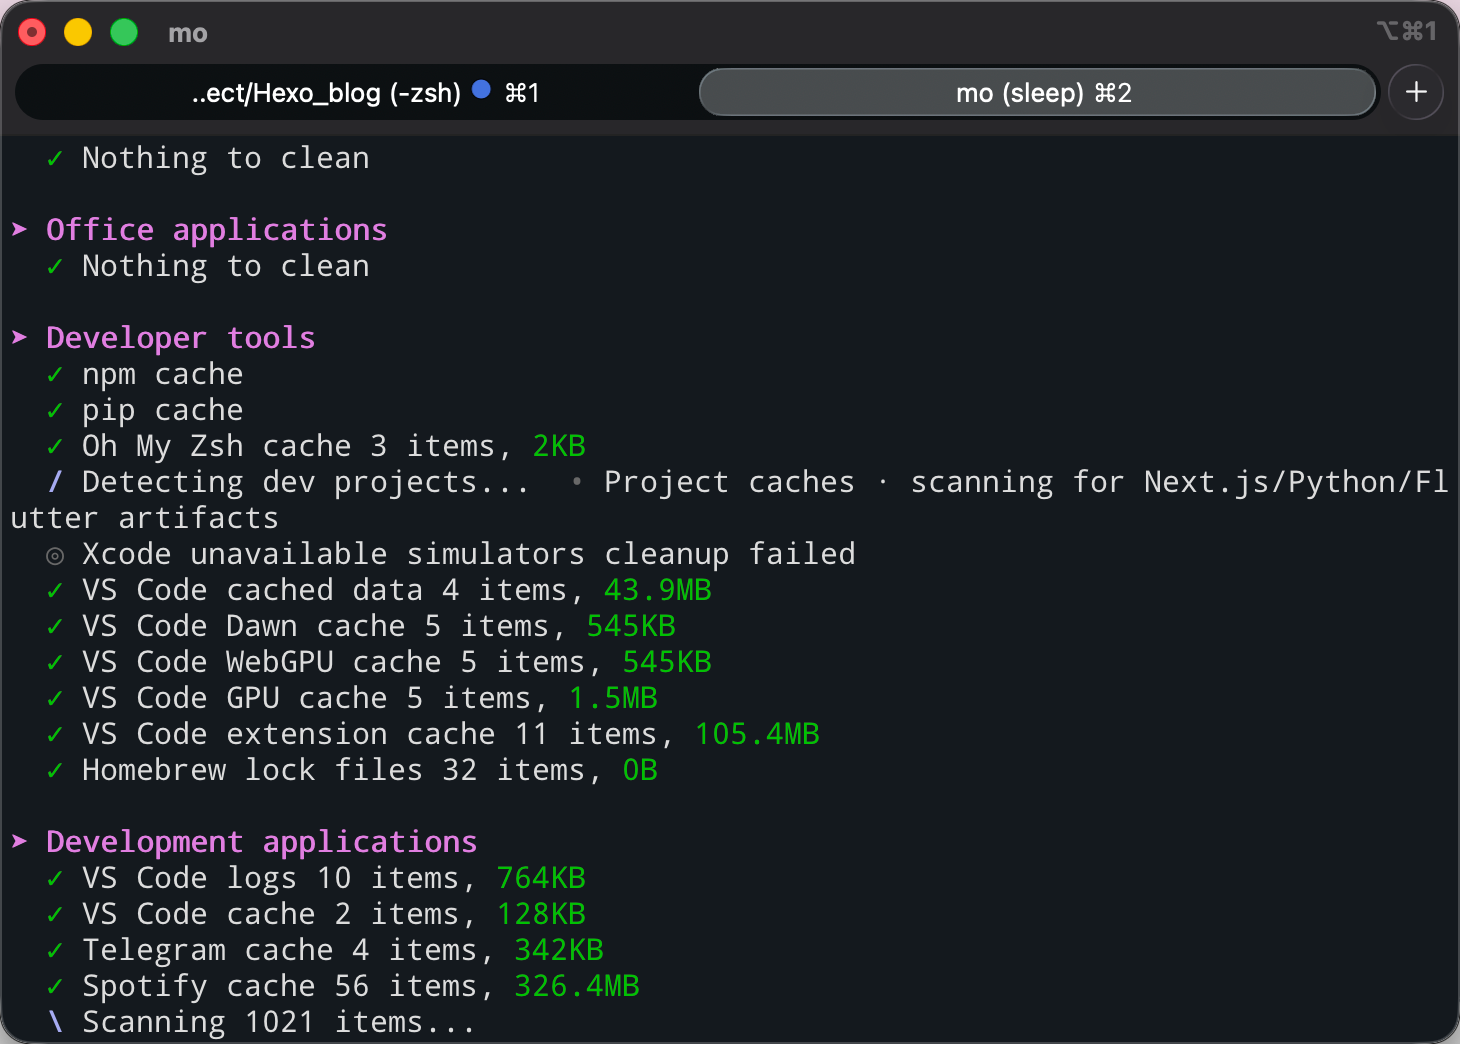The height and width of the screenshot is (1044, 1460).
Task: Click the circle icon beside Xcode cleanup failed
Action: click(55, 555)
